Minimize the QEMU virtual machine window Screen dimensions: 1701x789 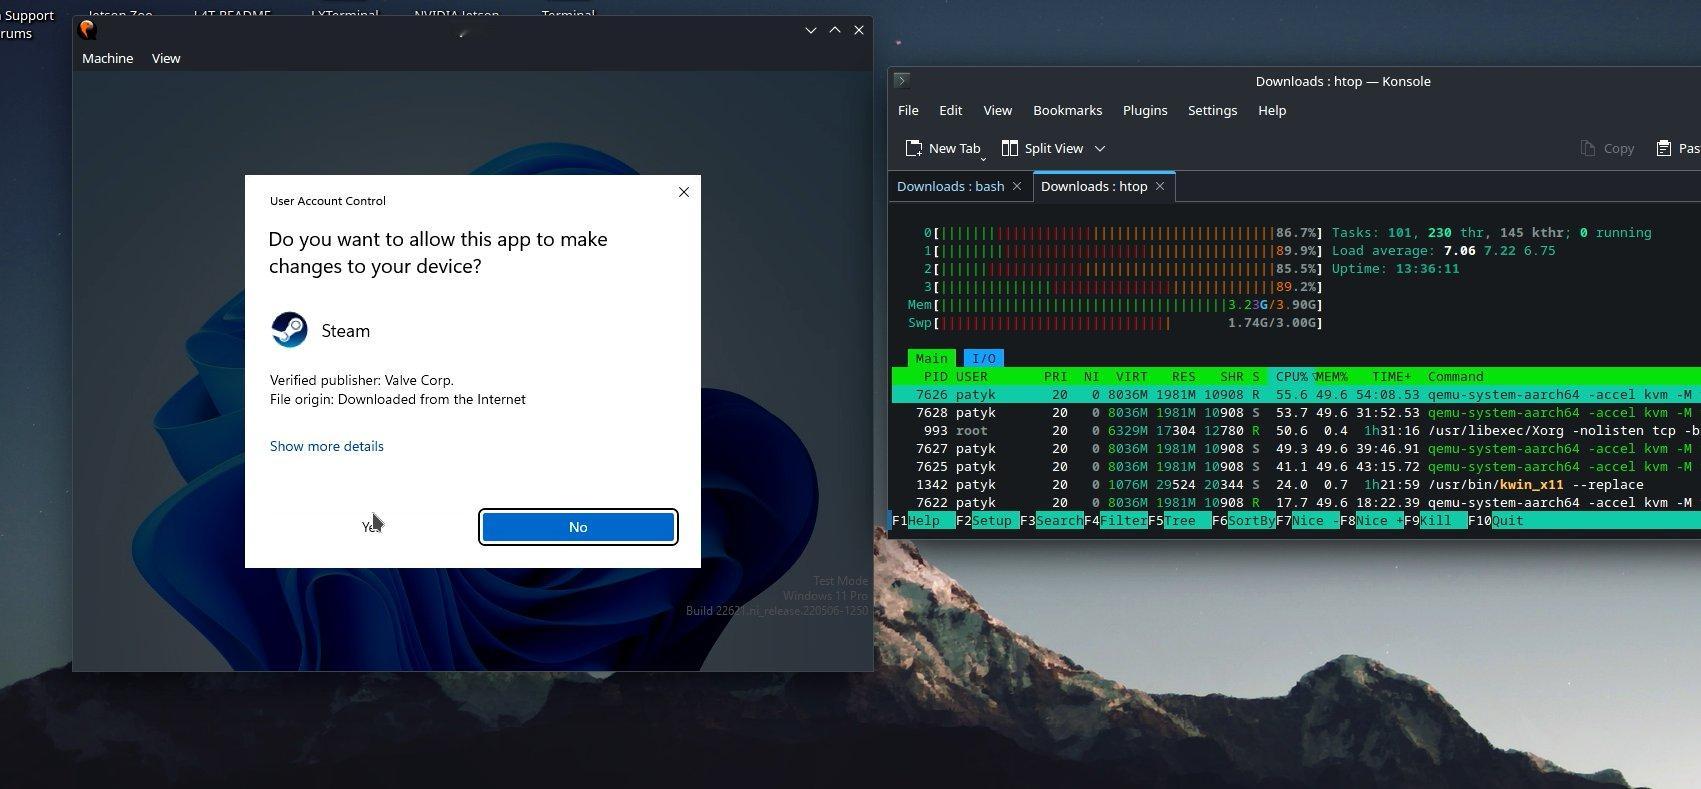(x=811, y=30)
